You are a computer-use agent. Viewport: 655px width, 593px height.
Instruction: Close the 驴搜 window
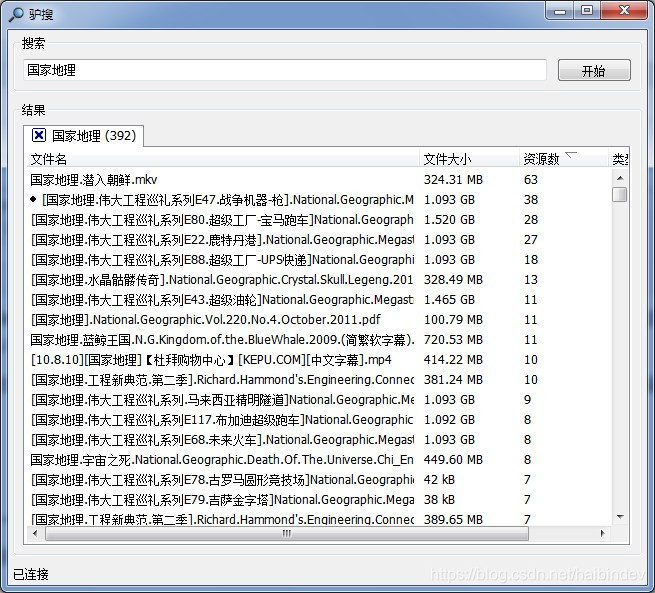coord(624,10)
